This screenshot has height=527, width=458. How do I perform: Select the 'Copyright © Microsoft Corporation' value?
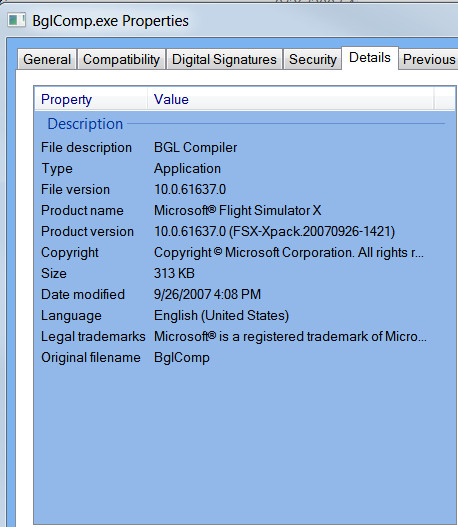[x=289, y=252]
